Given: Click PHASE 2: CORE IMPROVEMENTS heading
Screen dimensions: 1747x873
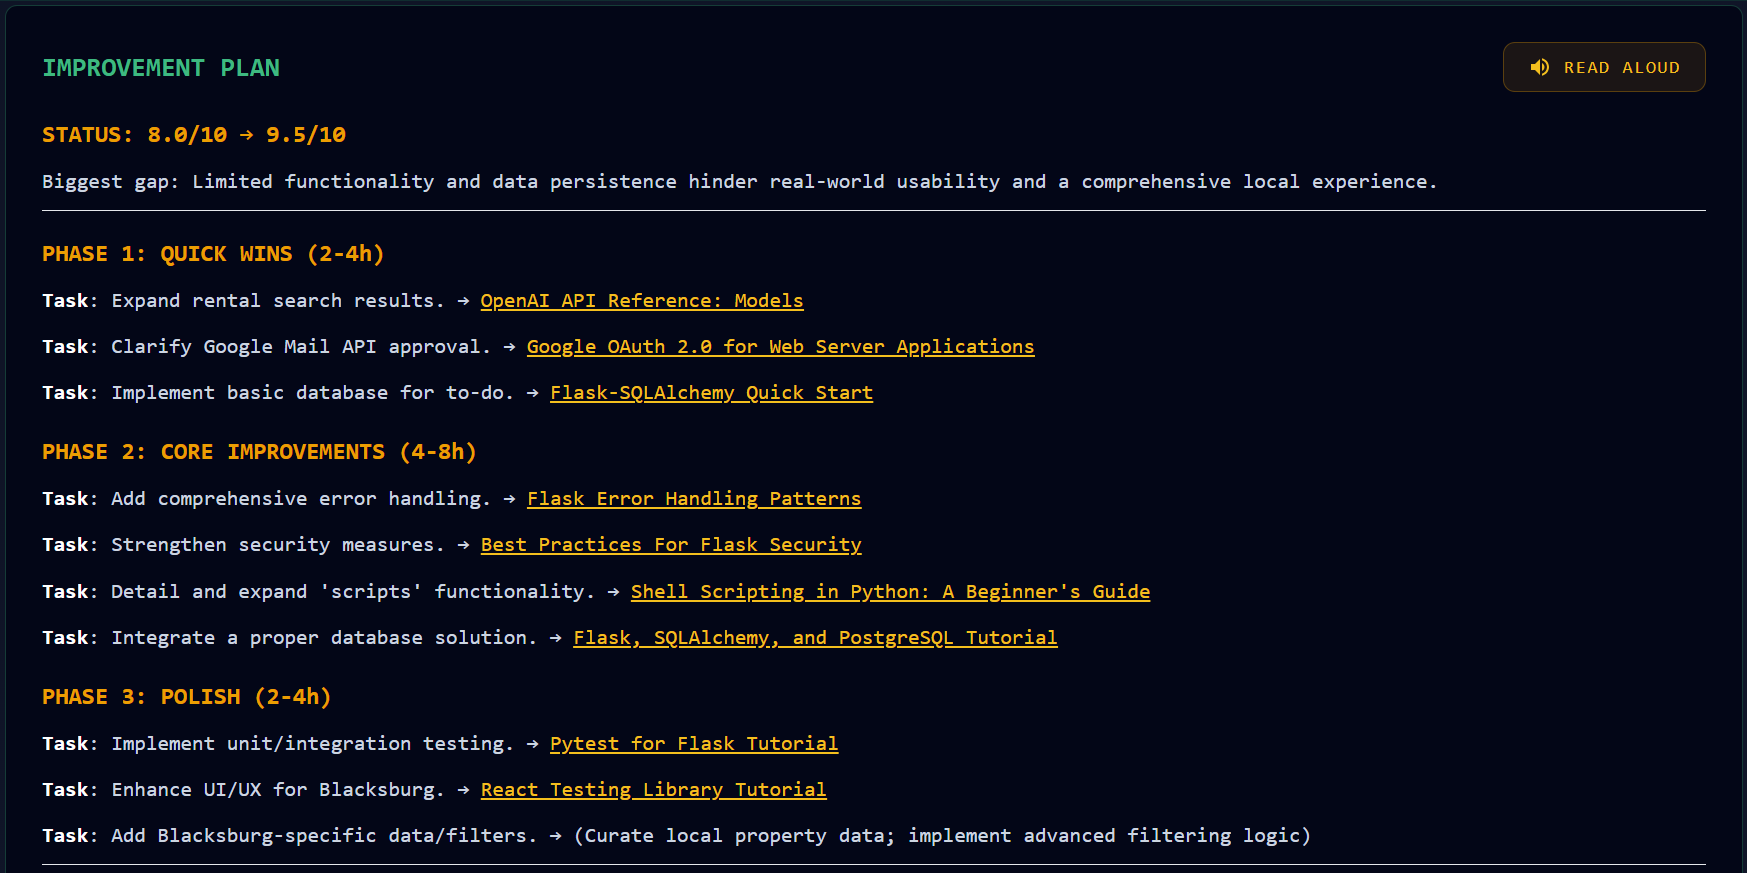Looking at the screenshot, I should coord(259,452).
